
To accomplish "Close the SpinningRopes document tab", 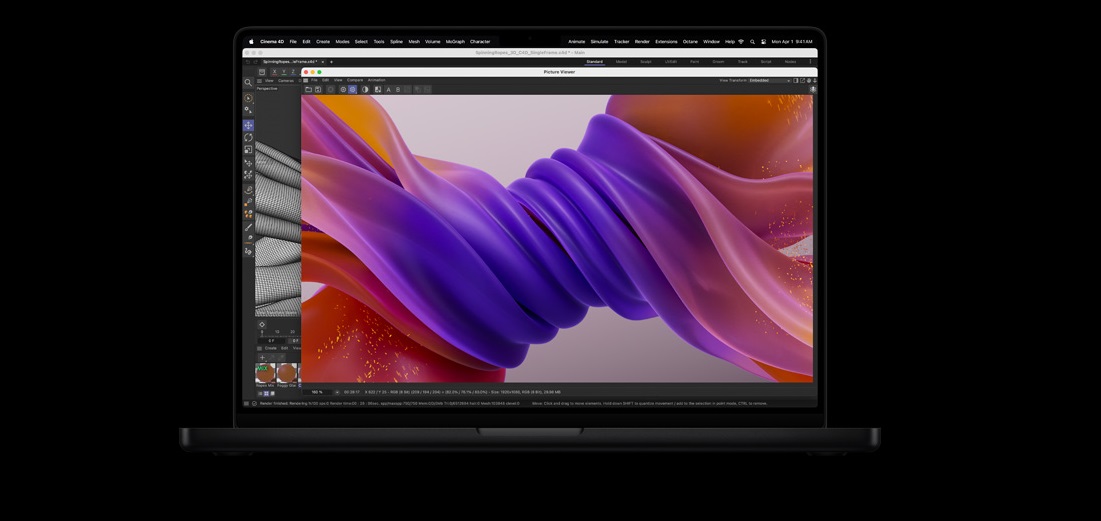I will [323, 62].
